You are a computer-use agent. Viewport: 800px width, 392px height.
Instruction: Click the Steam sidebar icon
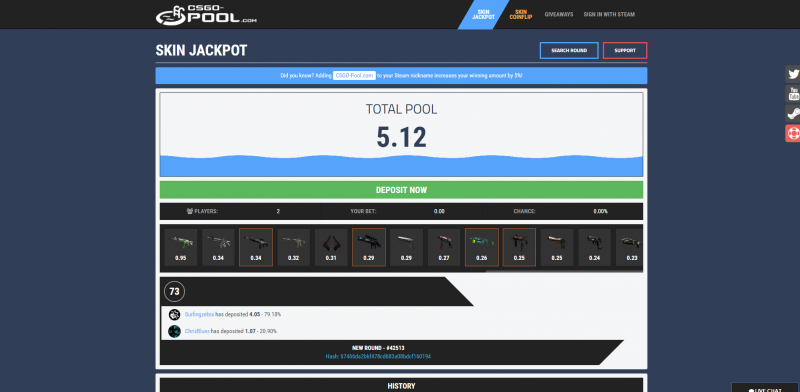pos(792,114)
